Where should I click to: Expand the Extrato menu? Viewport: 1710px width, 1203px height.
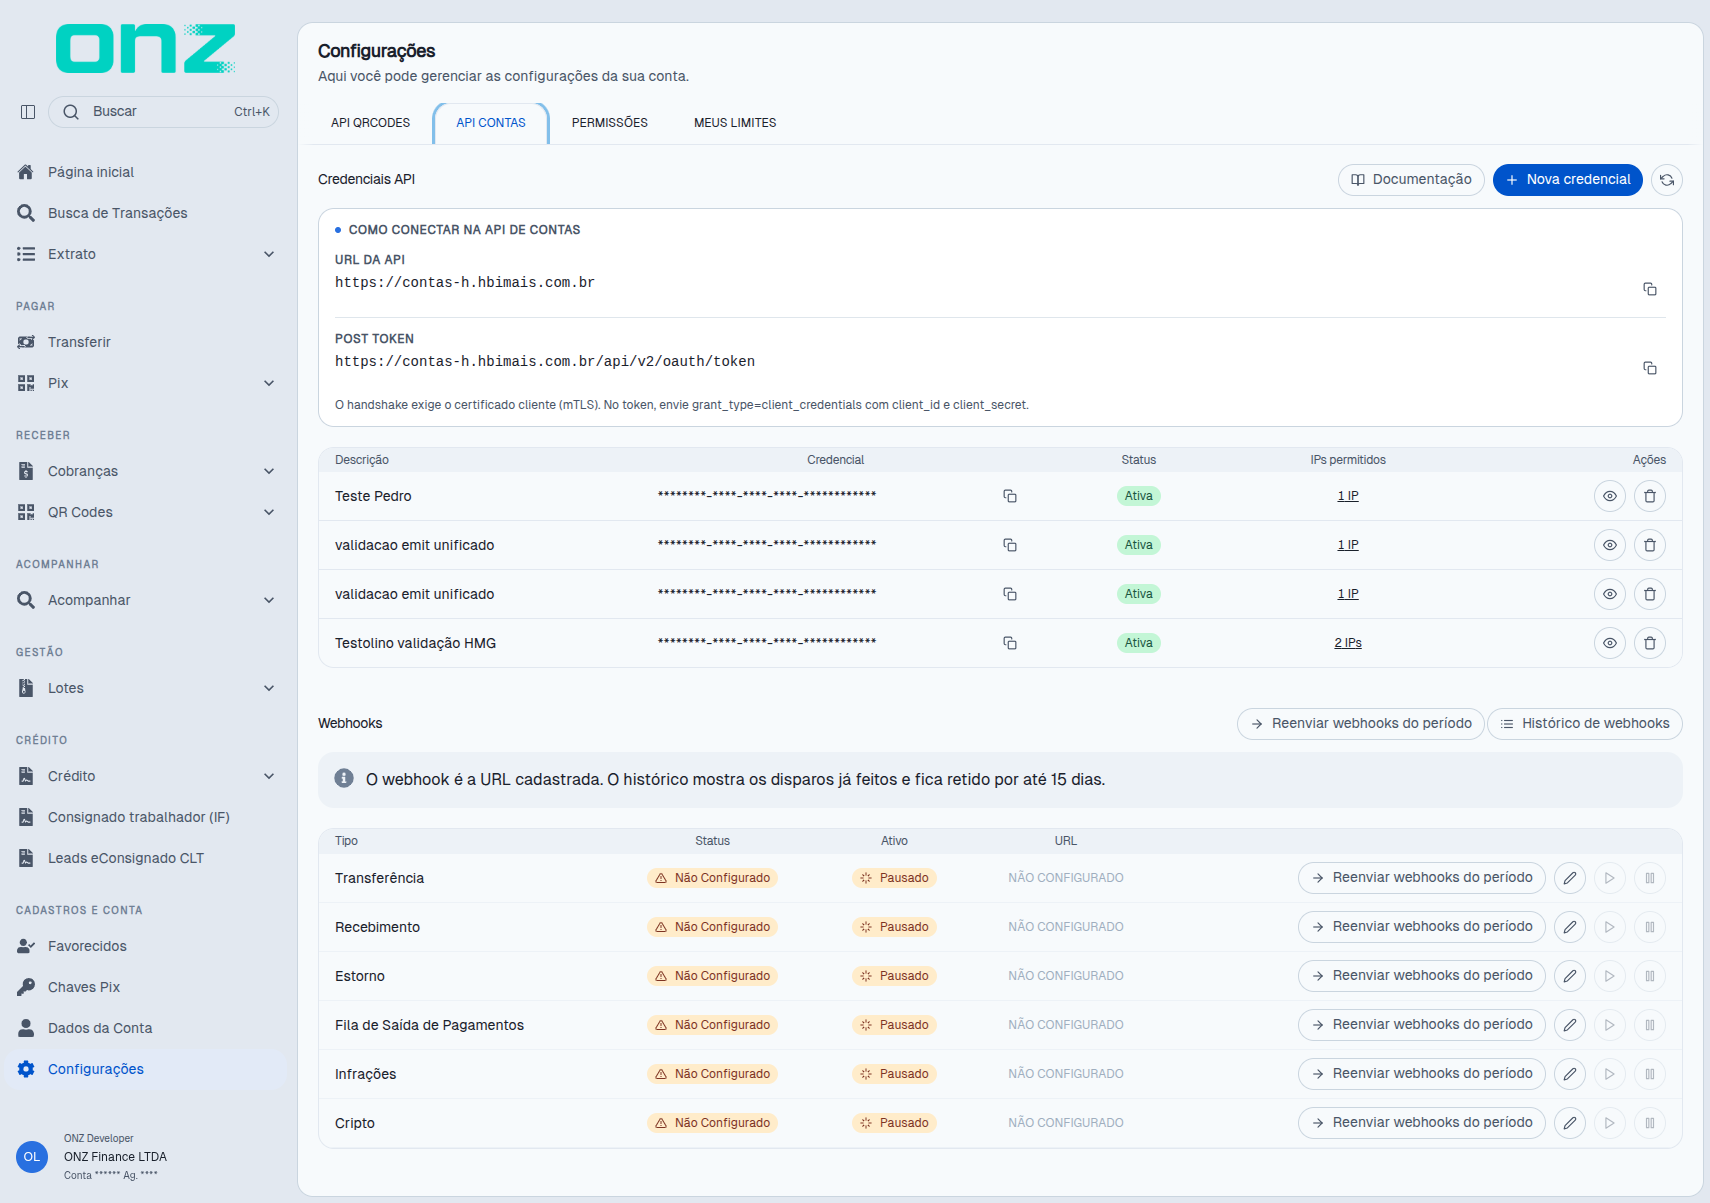point(146,254)
